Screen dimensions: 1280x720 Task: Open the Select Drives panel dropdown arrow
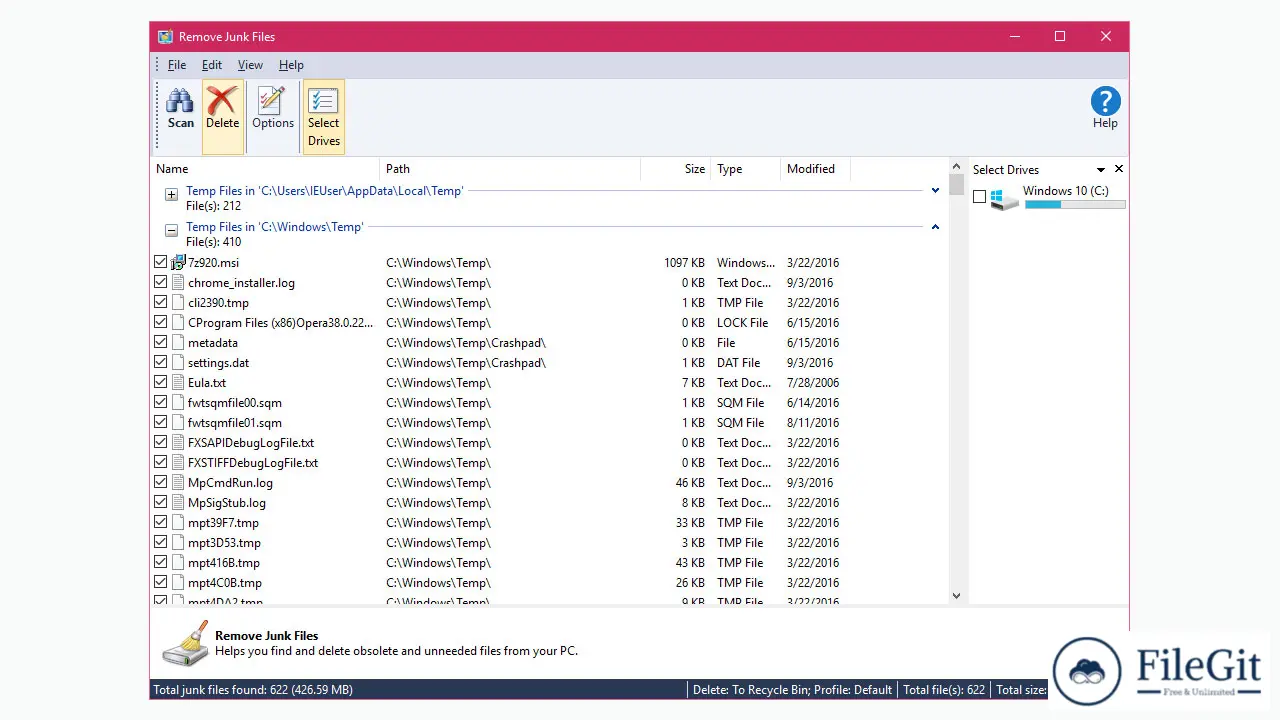(x=1100, y=170)
